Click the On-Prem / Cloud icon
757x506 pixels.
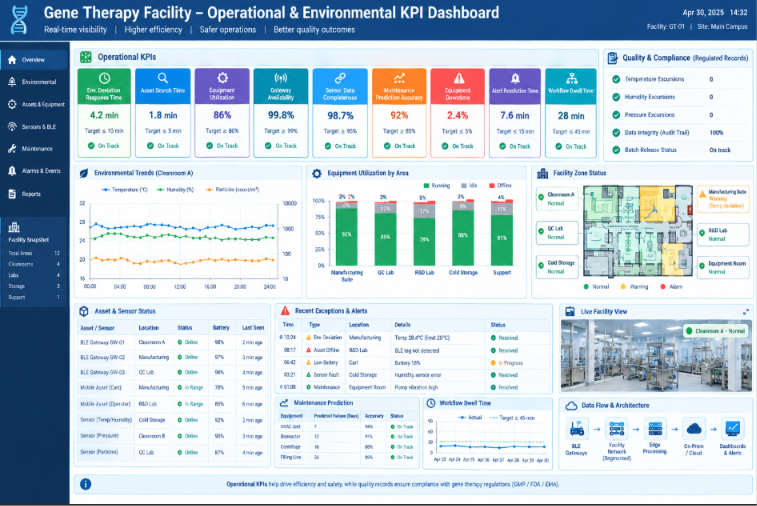694,429
